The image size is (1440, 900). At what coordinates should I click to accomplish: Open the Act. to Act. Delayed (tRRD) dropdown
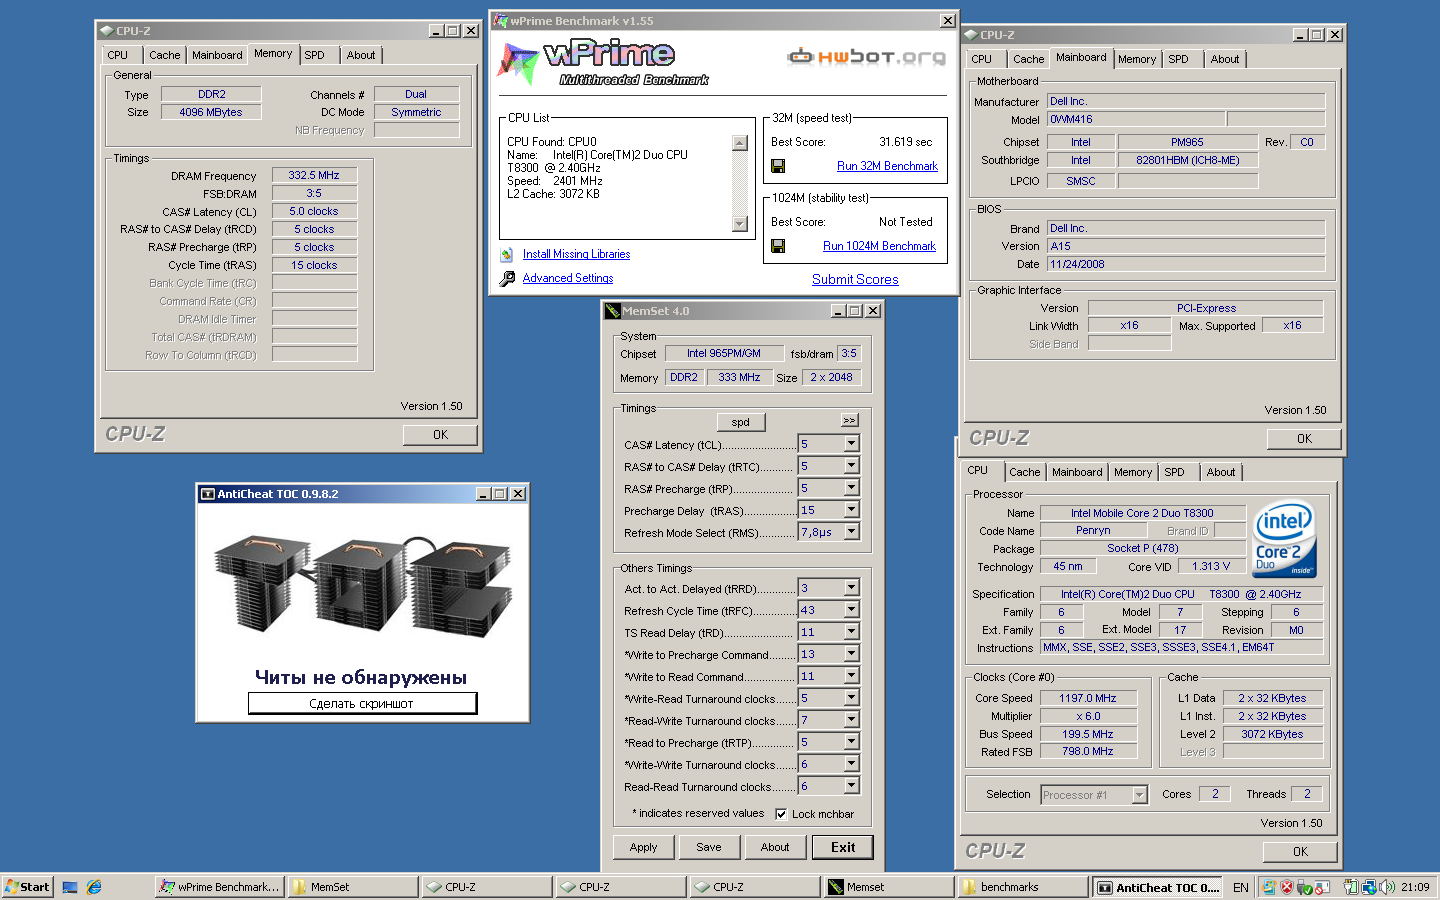pyautogui.click(x=851, y=587)
